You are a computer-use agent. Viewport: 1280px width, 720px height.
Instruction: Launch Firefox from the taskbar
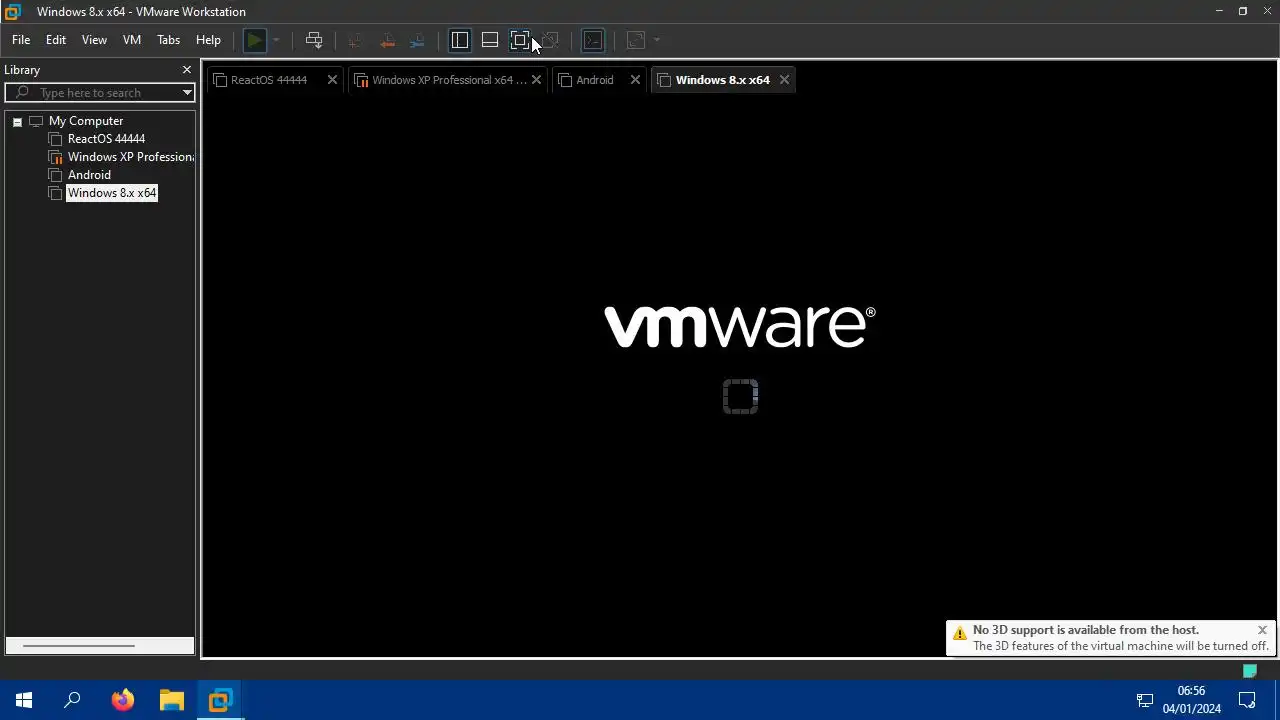pyautogui.click(x=122, y=700)
